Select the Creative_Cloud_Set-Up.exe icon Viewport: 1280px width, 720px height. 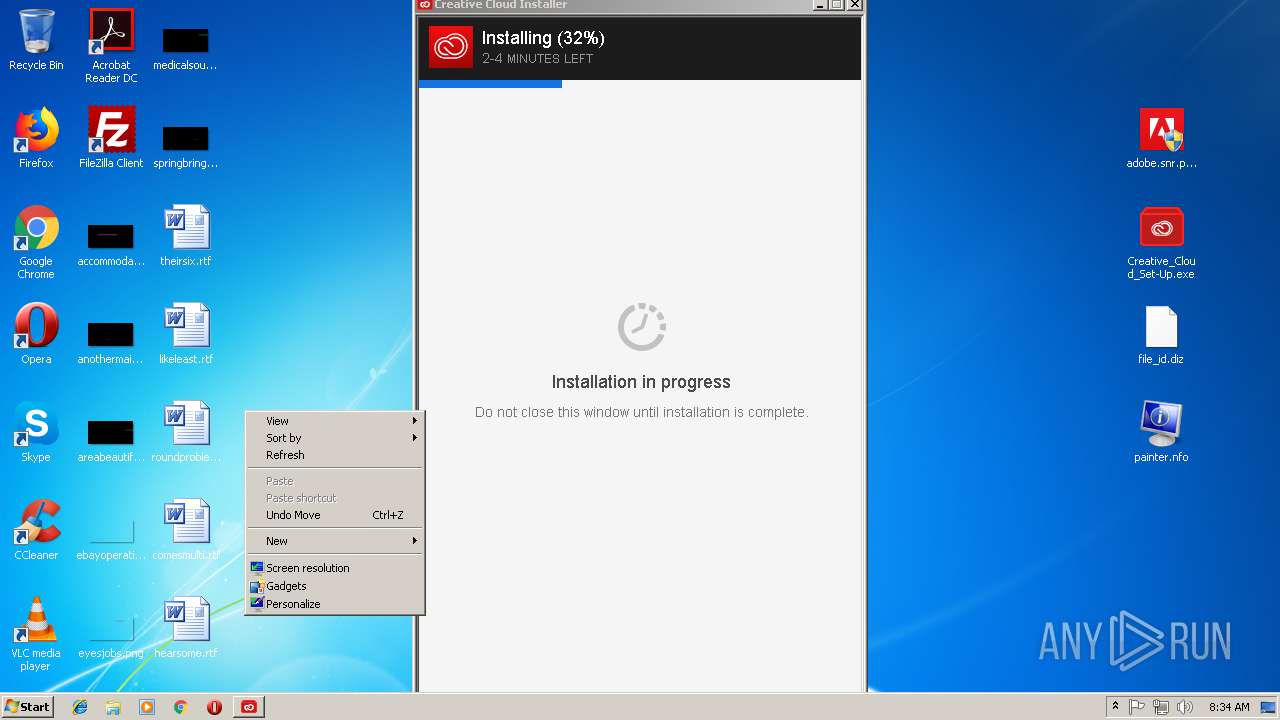(x=1161, y=242)
